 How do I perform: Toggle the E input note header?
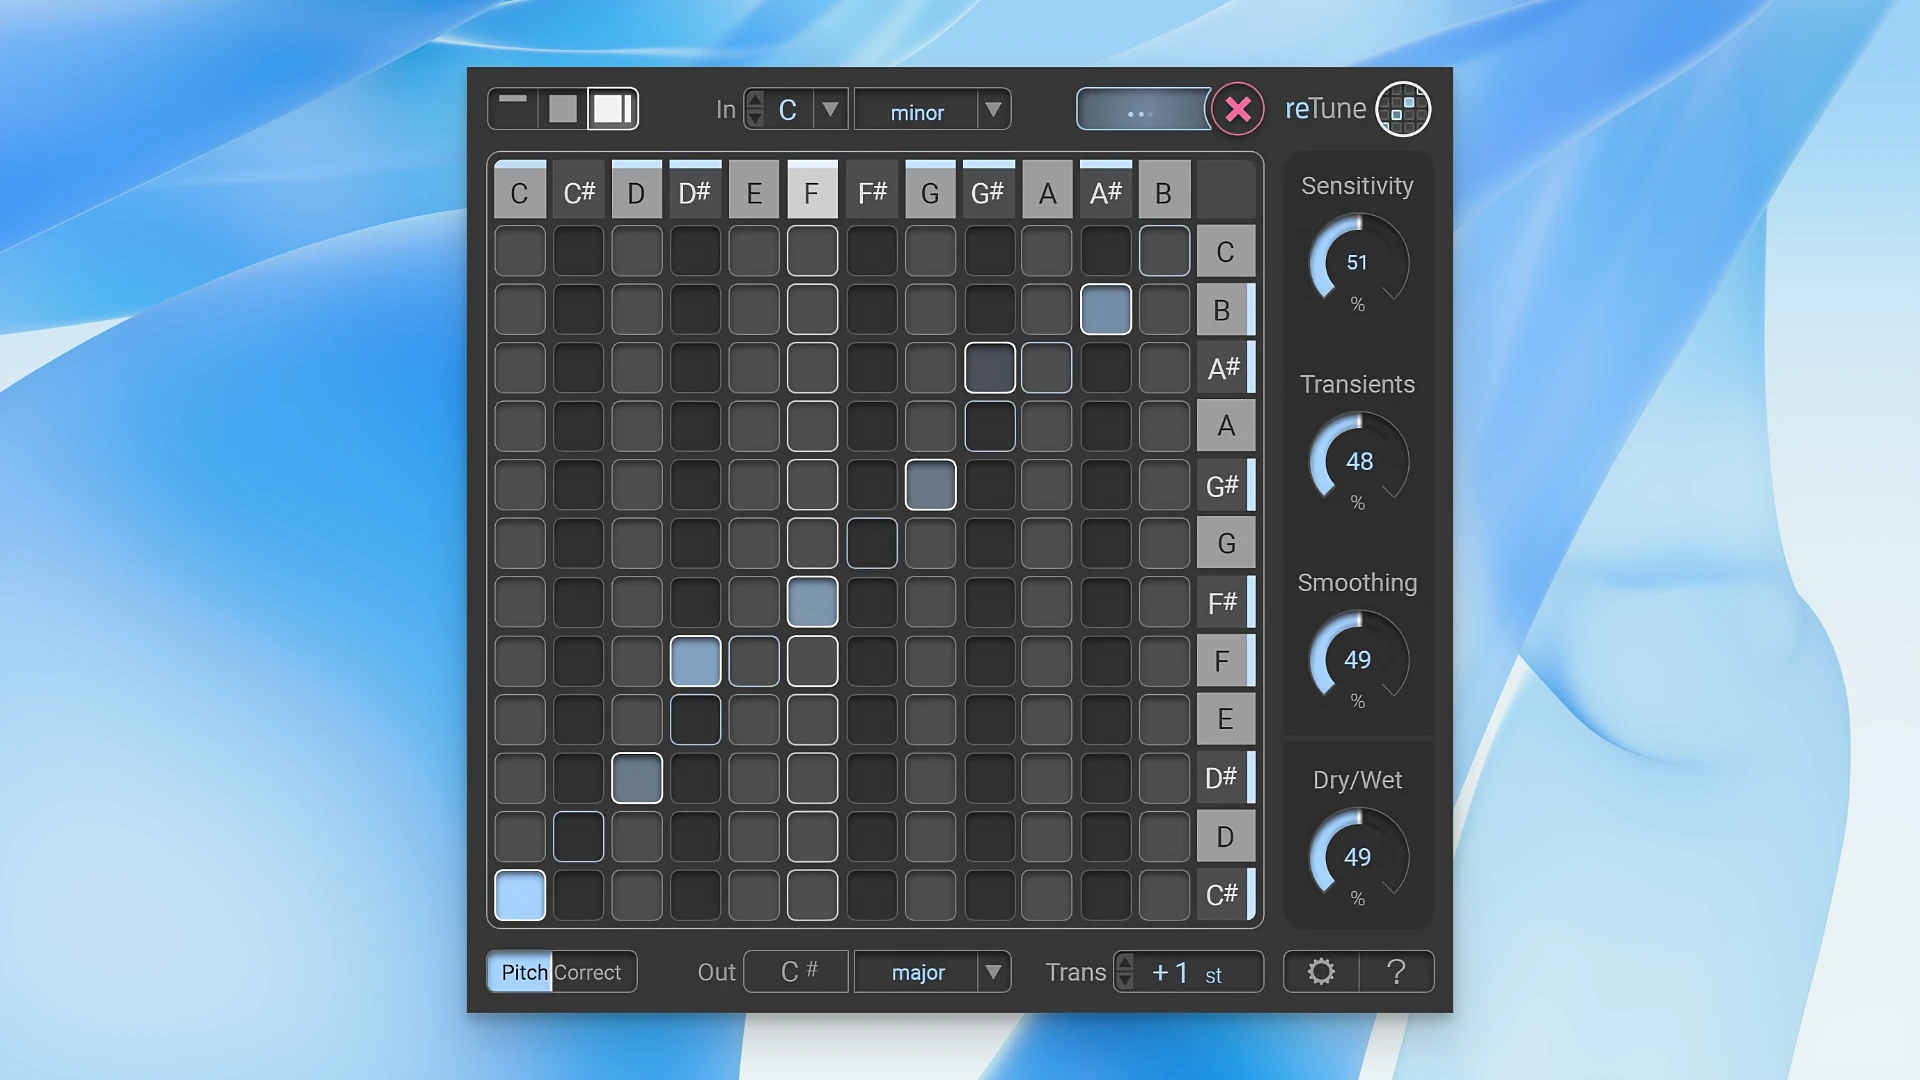(754, 191)
